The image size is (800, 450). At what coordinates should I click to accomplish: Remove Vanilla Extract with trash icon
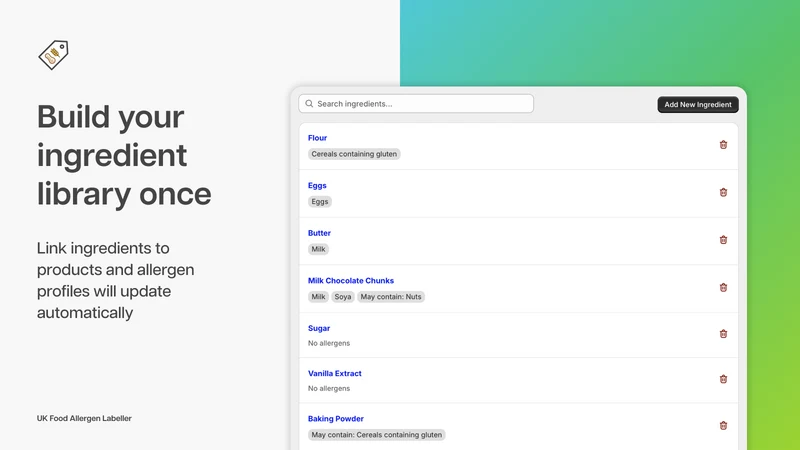pos(723,379)
